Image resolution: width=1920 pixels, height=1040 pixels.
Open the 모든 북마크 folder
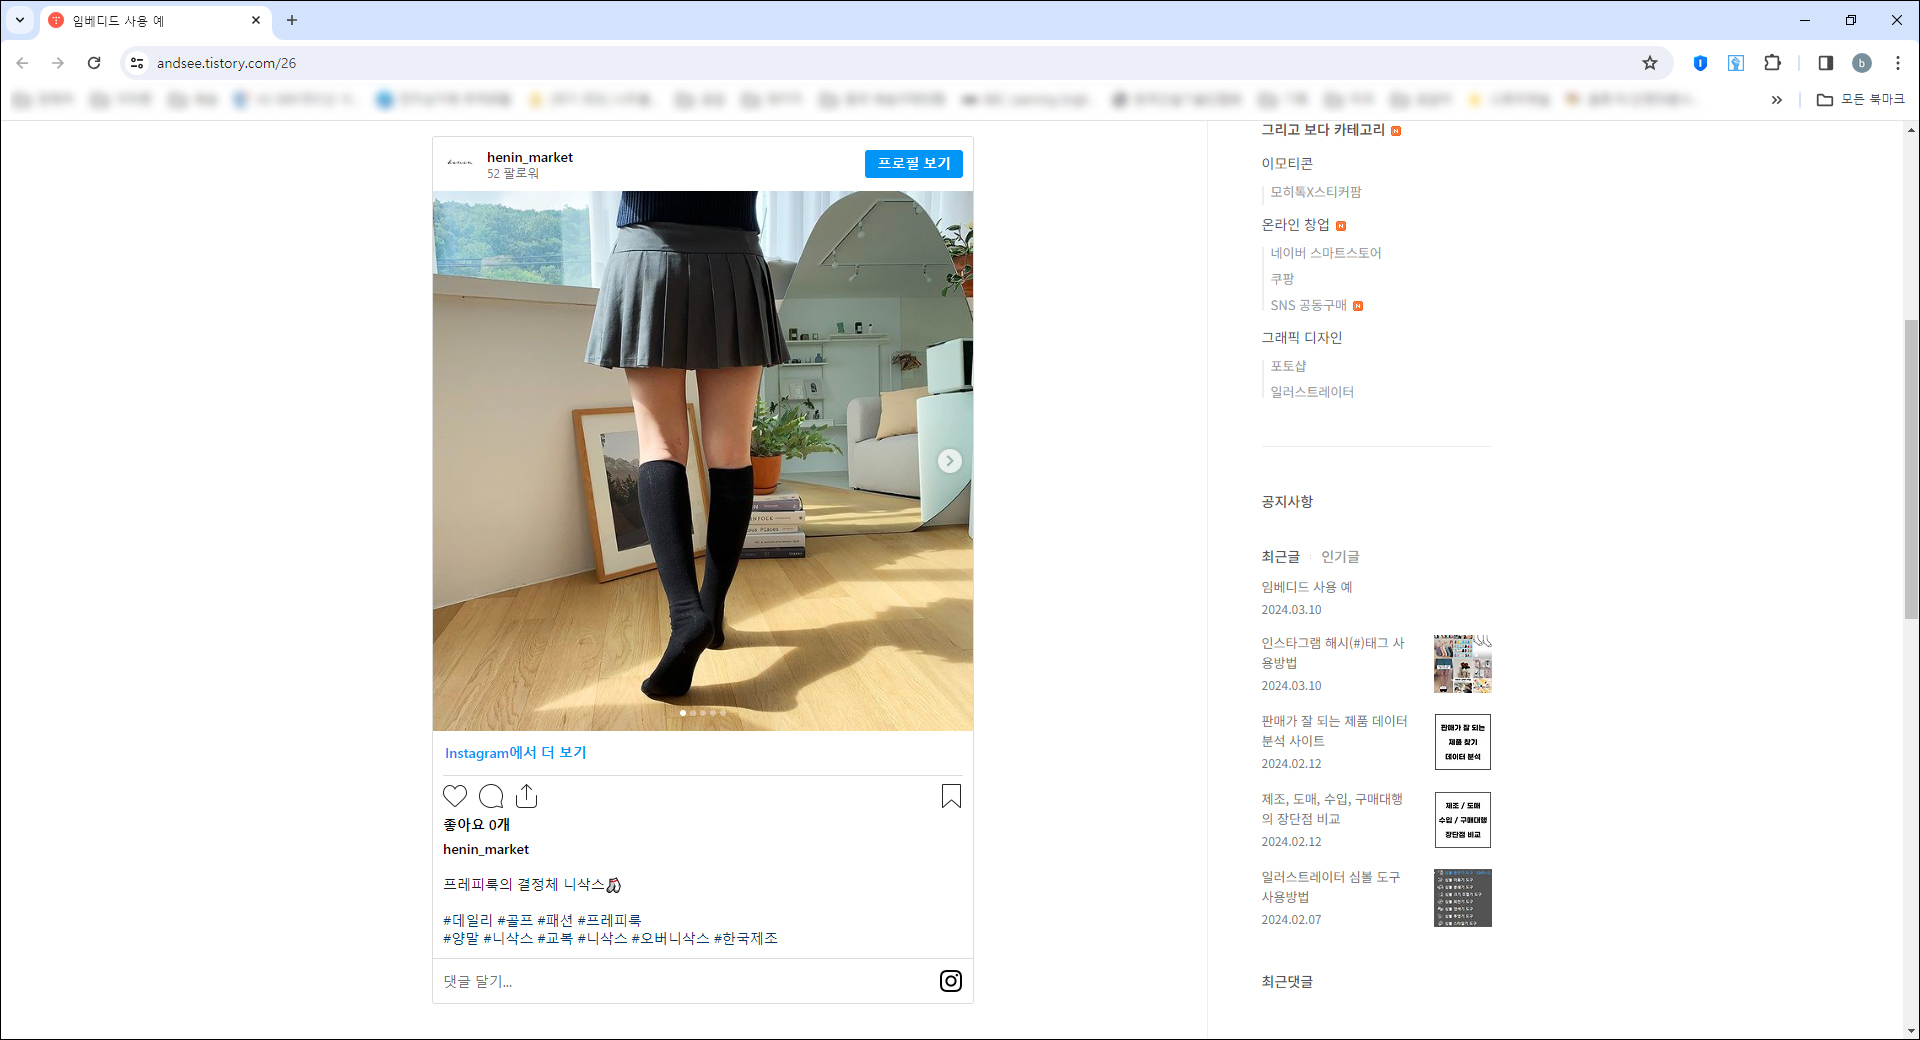click(1861, 100)
